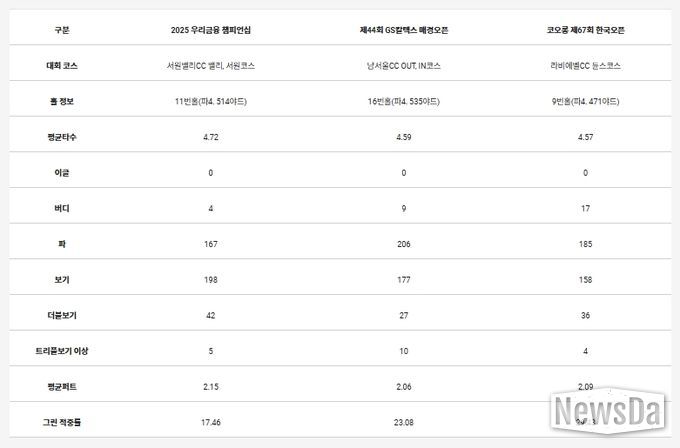The height and width of the screenshot is (448, 680).
Task: Select the 코오롱 제67회 한국오픈 column header
Action: tap(585, 30)
